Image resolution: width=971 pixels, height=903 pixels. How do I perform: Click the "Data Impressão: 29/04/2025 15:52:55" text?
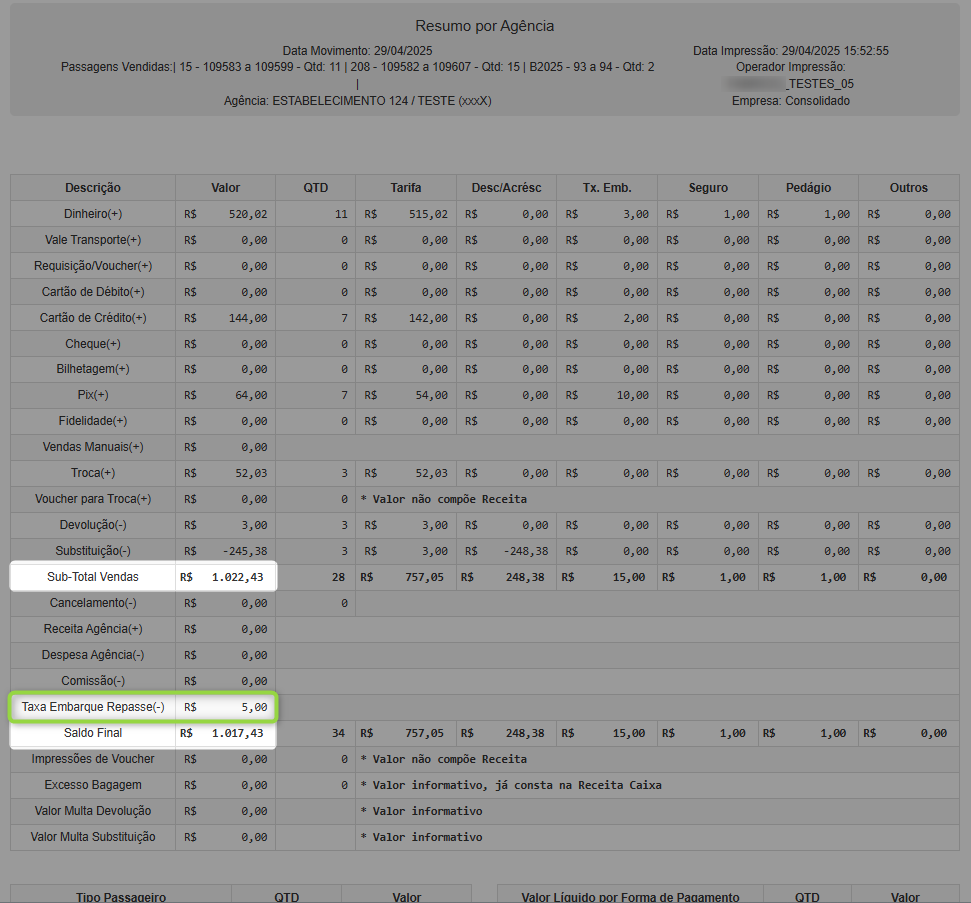point(791,51)
